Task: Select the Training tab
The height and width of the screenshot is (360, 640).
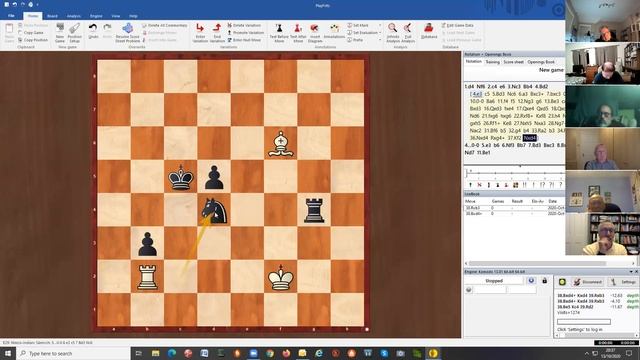Action: (x=492, y=62)
